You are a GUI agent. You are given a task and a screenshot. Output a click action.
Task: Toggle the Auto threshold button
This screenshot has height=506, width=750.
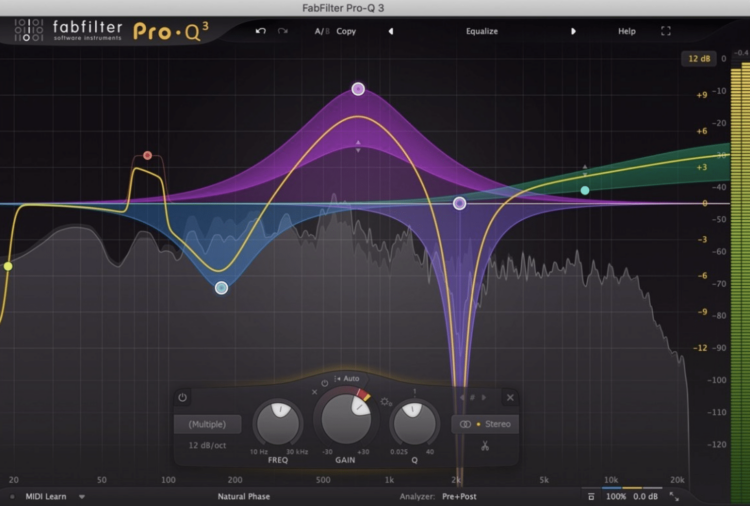pos(347,379)
